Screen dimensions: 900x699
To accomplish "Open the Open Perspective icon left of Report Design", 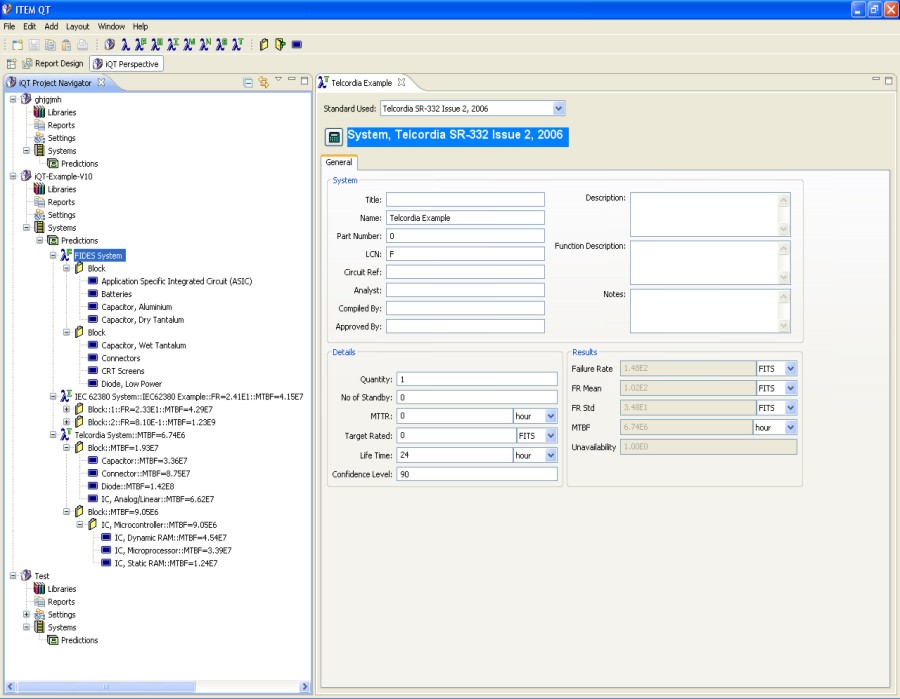I will [12, 63].
